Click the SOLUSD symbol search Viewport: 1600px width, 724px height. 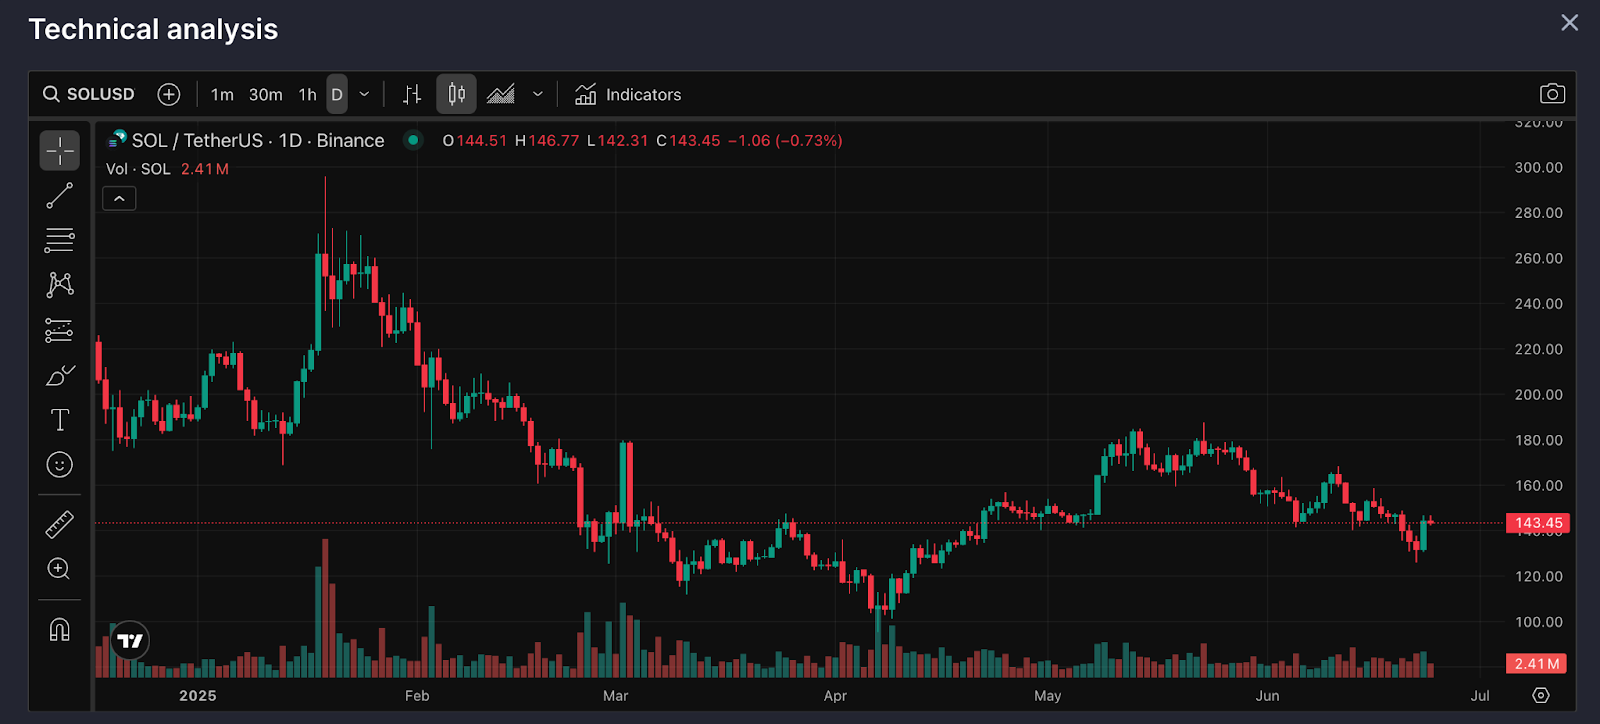(x=89, y=94)
